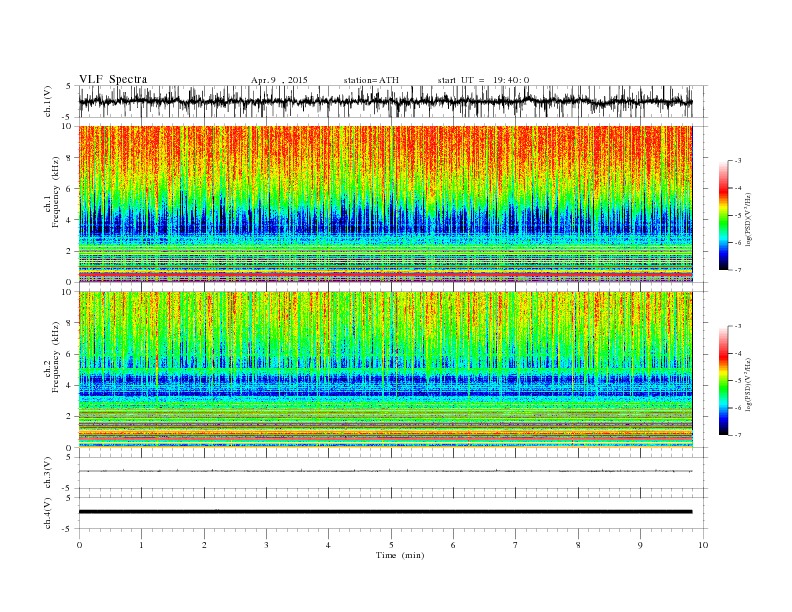Click inside the ch.1 frequency spectrogram
Image resolution: width=792 pixels, height=612 pixels.
click(385, 204)
